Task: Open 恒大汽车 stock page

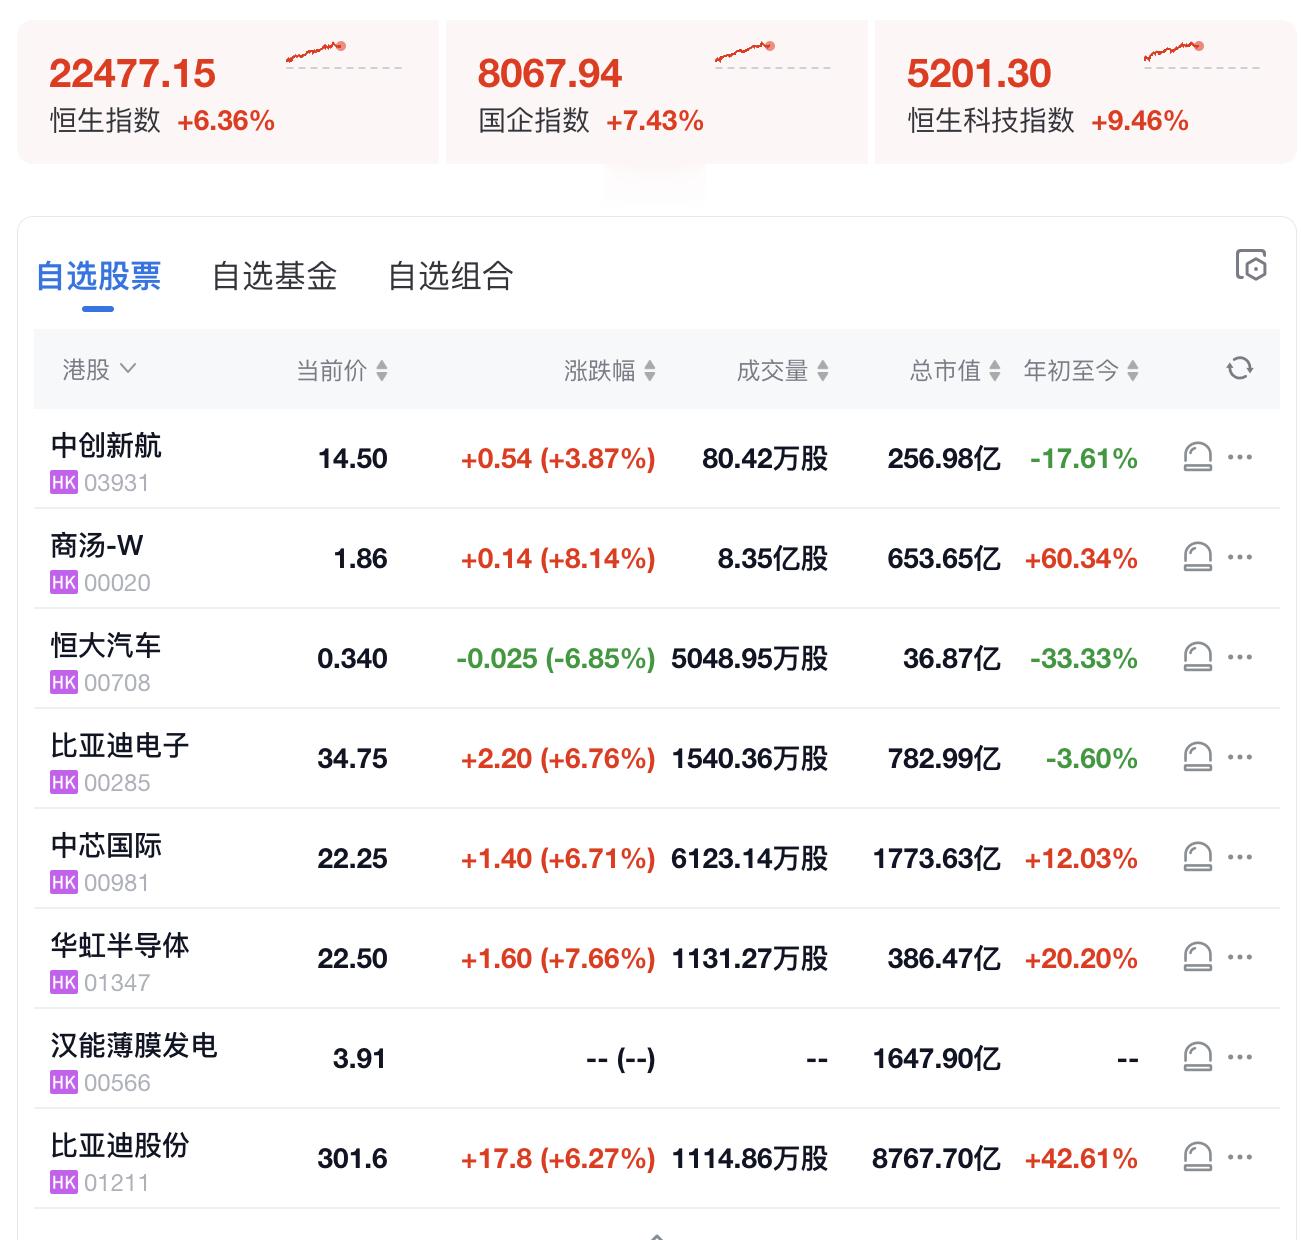Action: (x=106, y=645)
